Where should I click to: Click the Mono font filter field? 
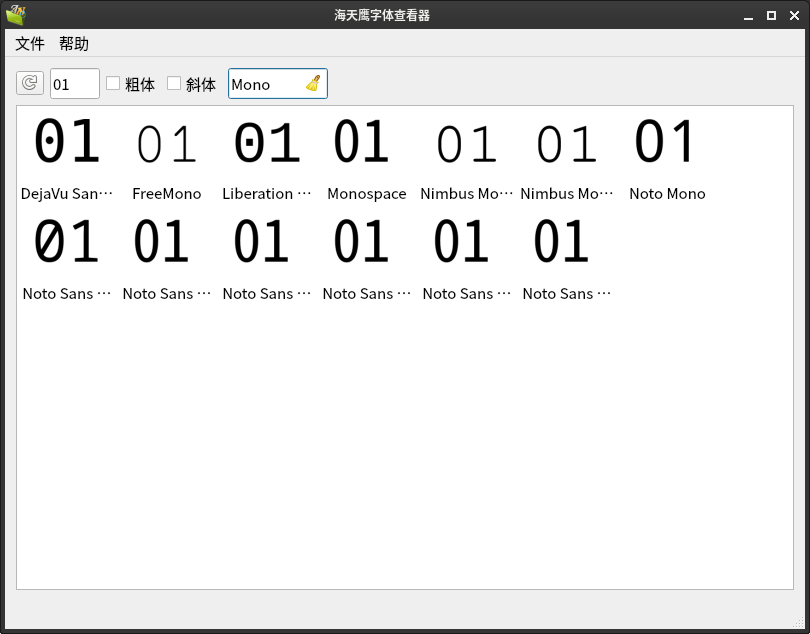click(x=278, y=83)
